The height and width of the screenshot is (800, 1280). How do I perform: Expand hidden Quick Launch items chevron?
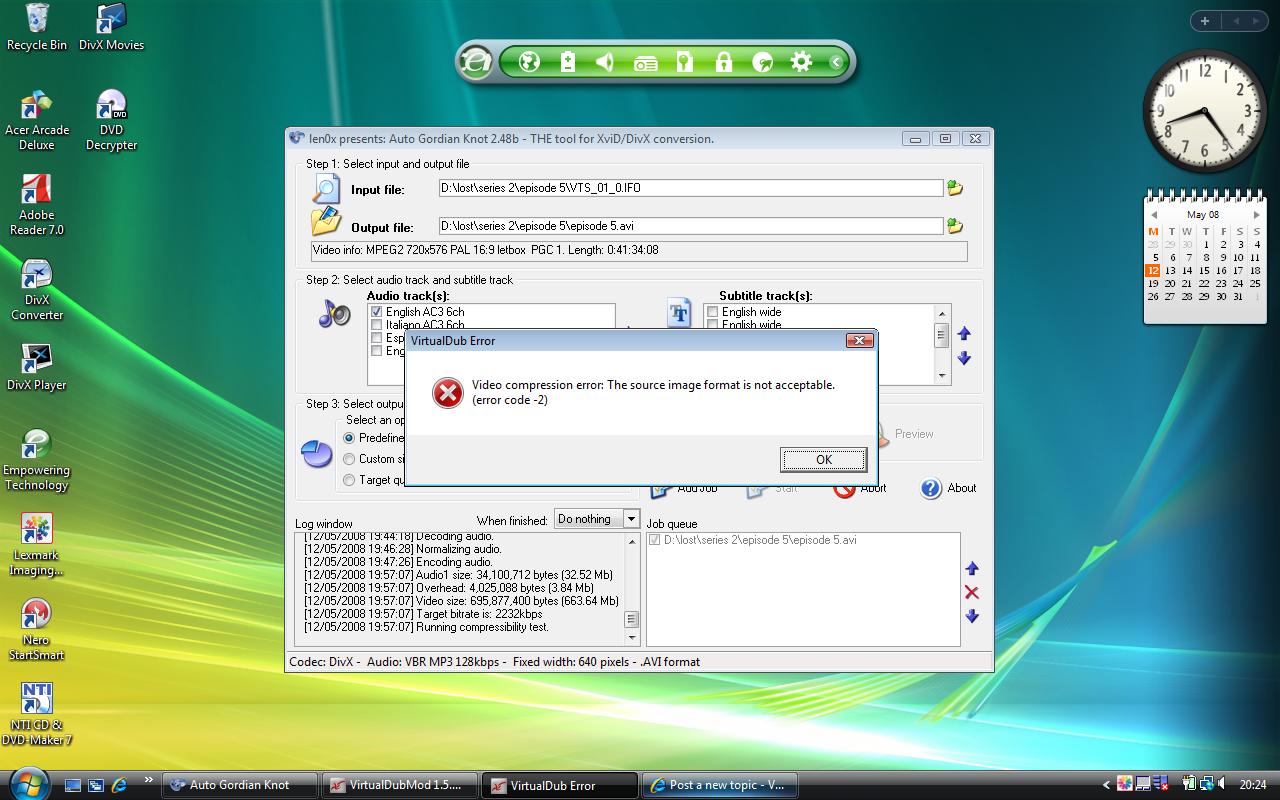149,780
